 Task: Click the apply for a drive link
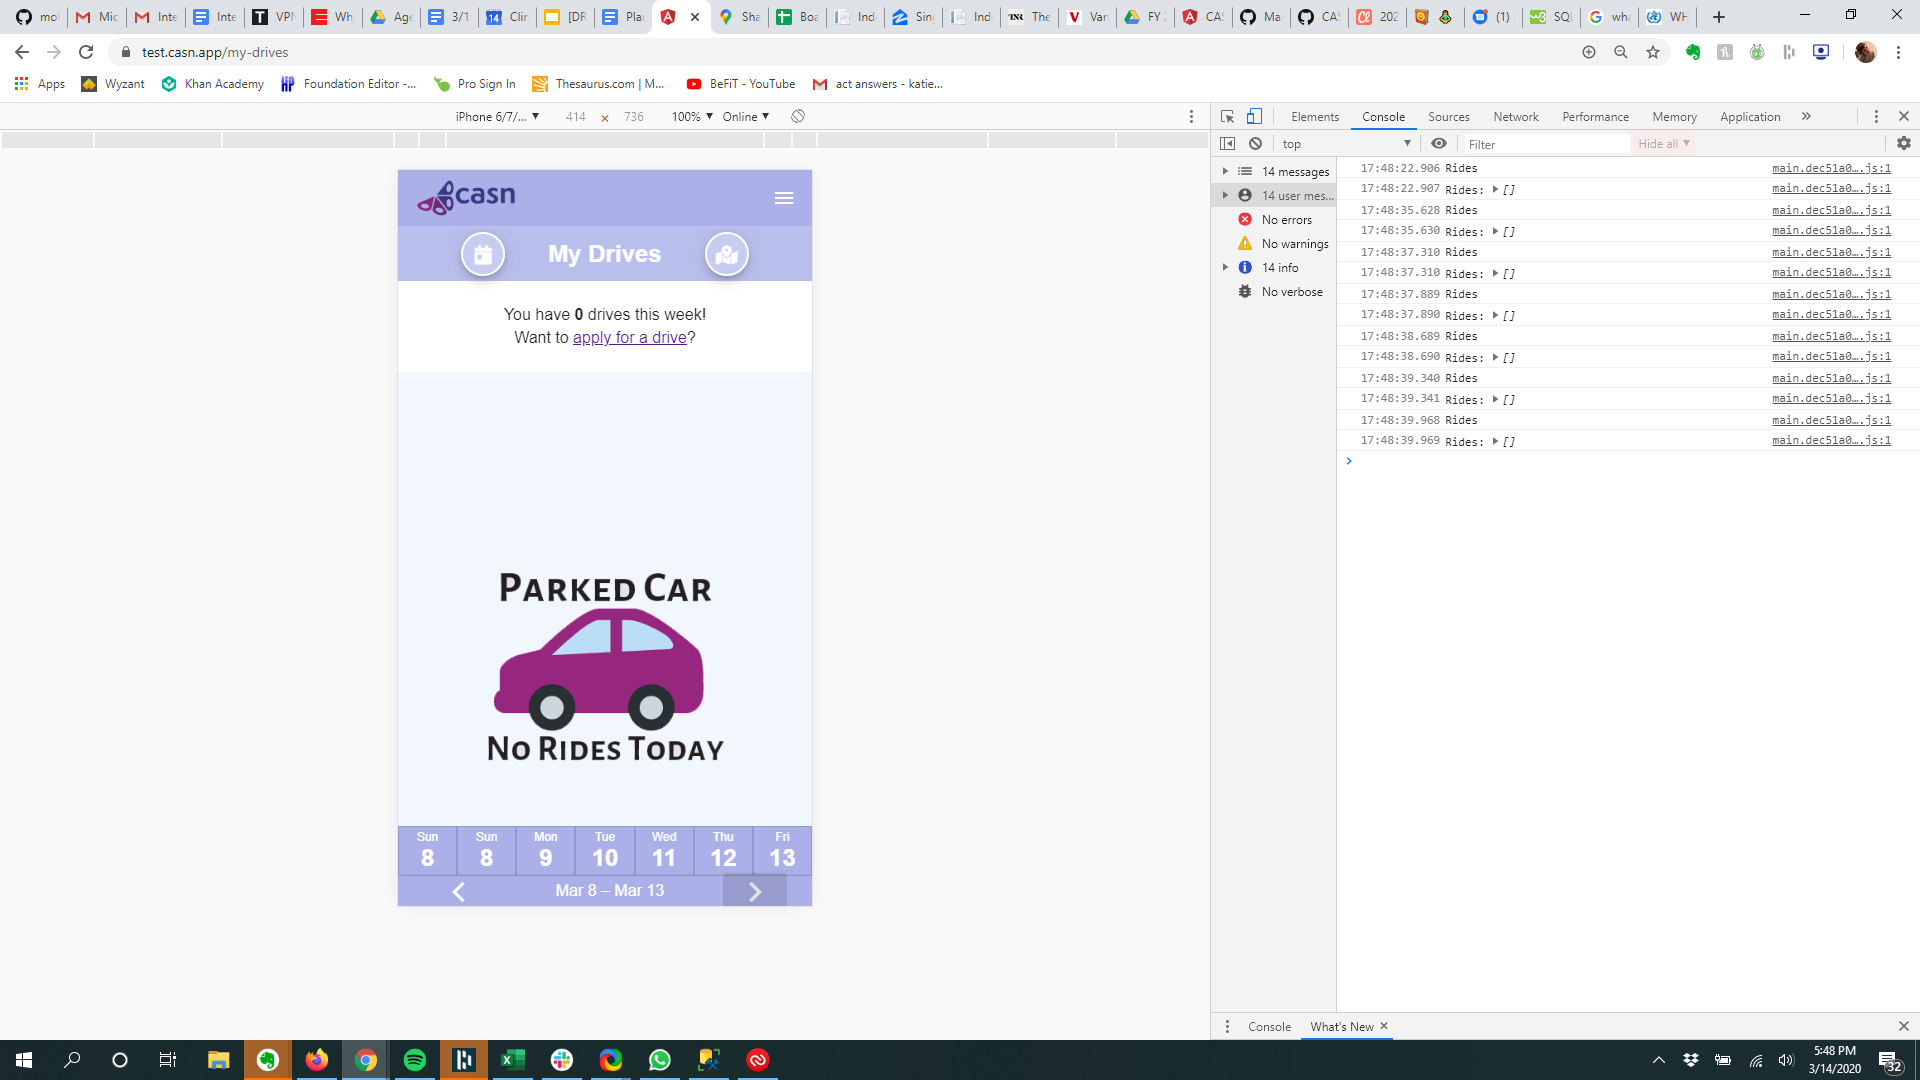(629, 338)
